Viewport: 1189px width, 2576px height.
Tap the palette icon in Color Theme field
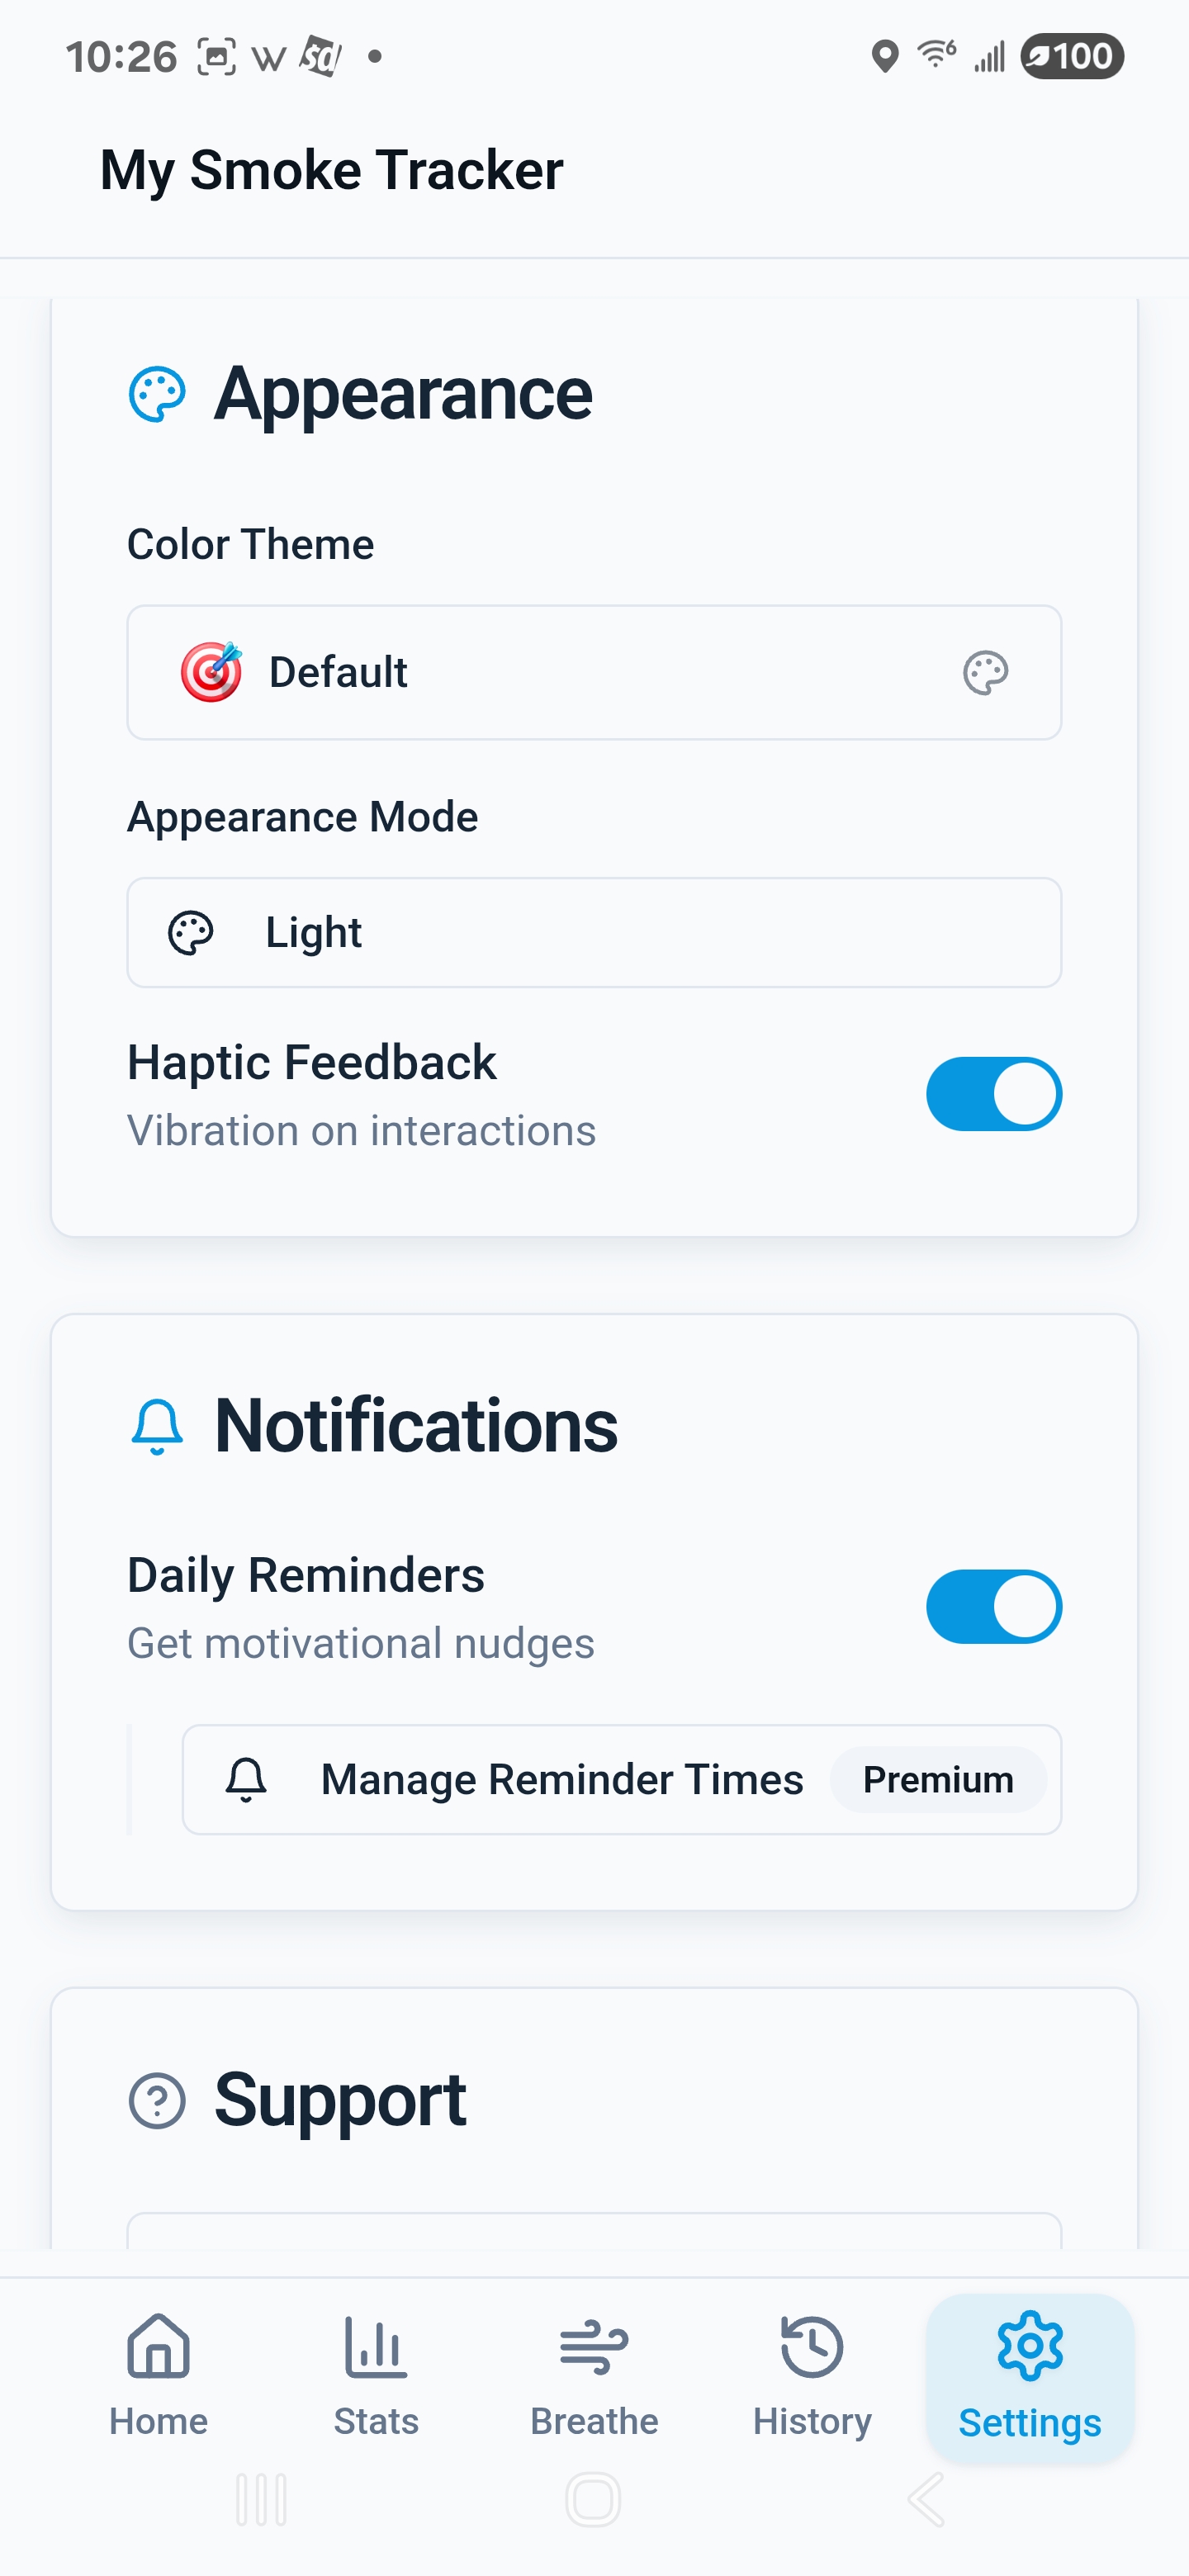pyautogui.click(x=985, y=673)
